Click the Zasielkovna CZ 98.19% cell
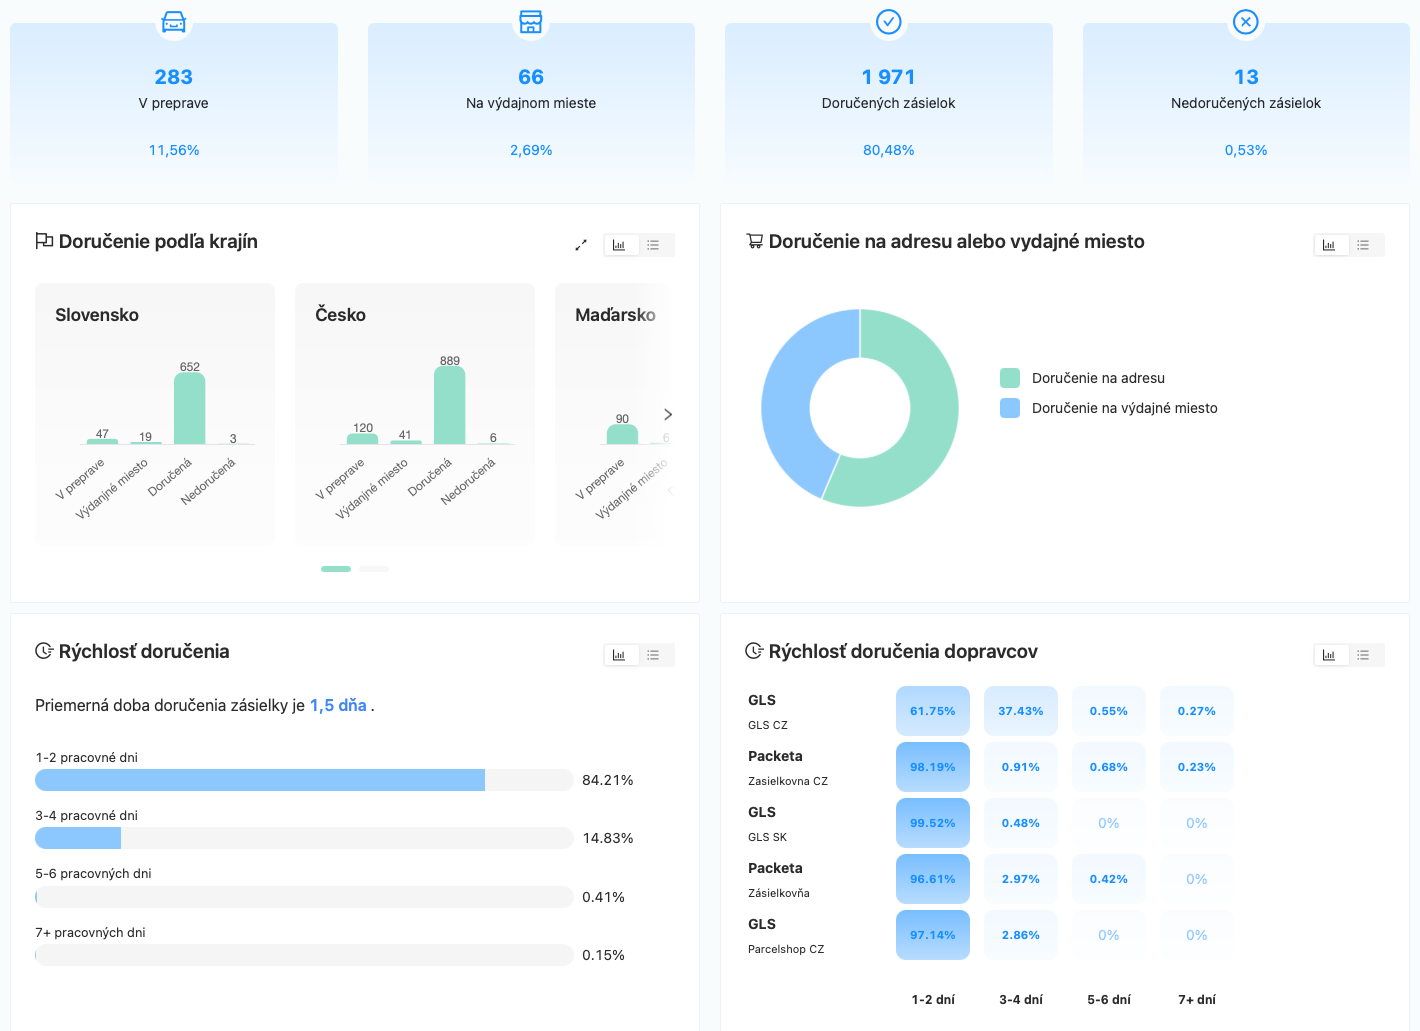 pyautogui.click(x=933, y=767)
